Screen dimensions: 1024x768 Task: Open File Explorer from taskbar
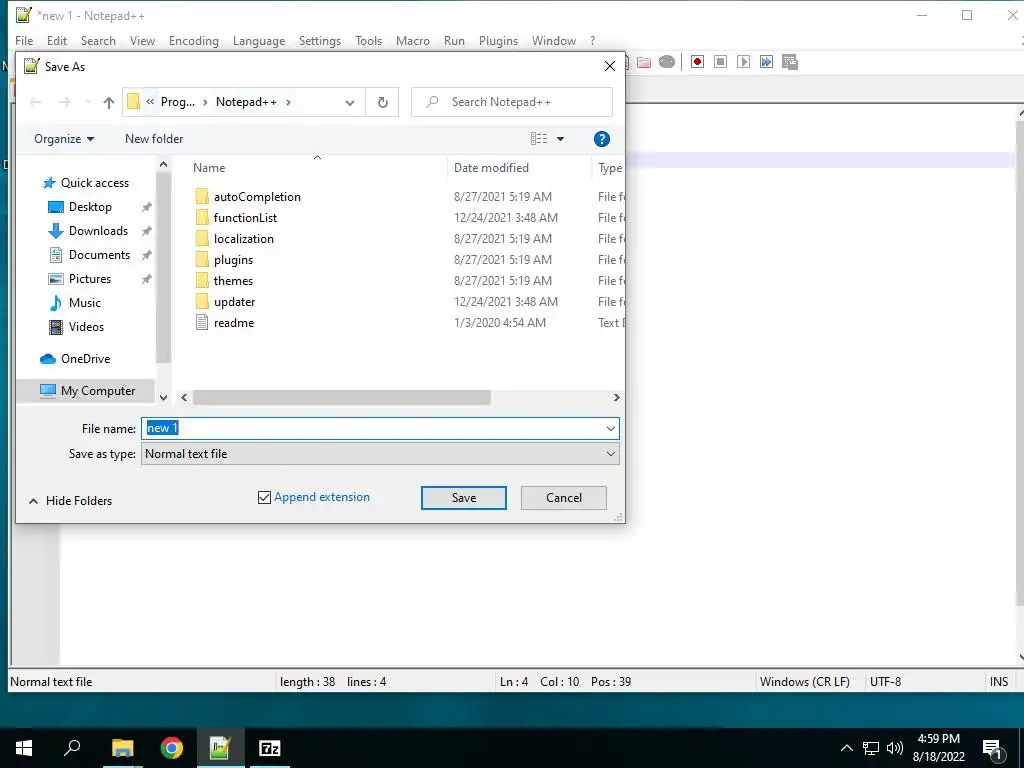tap(122, 748)
